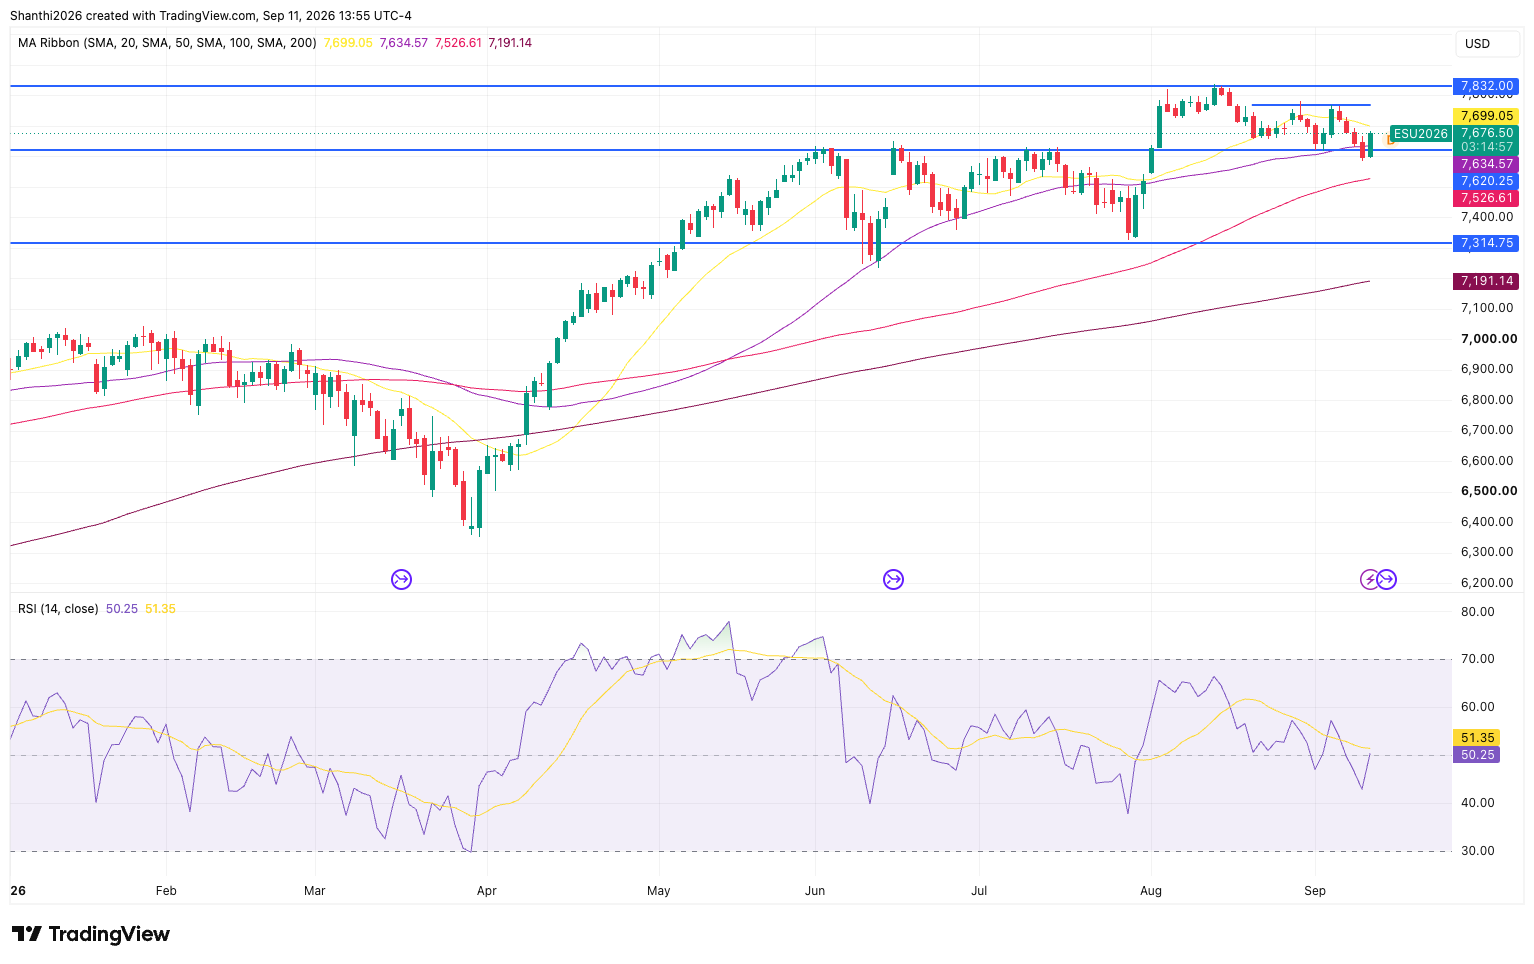Click the pink 7,526.61 price scale label
The width and height of the screenshot is (1534, 964).
coord(1485,198)
